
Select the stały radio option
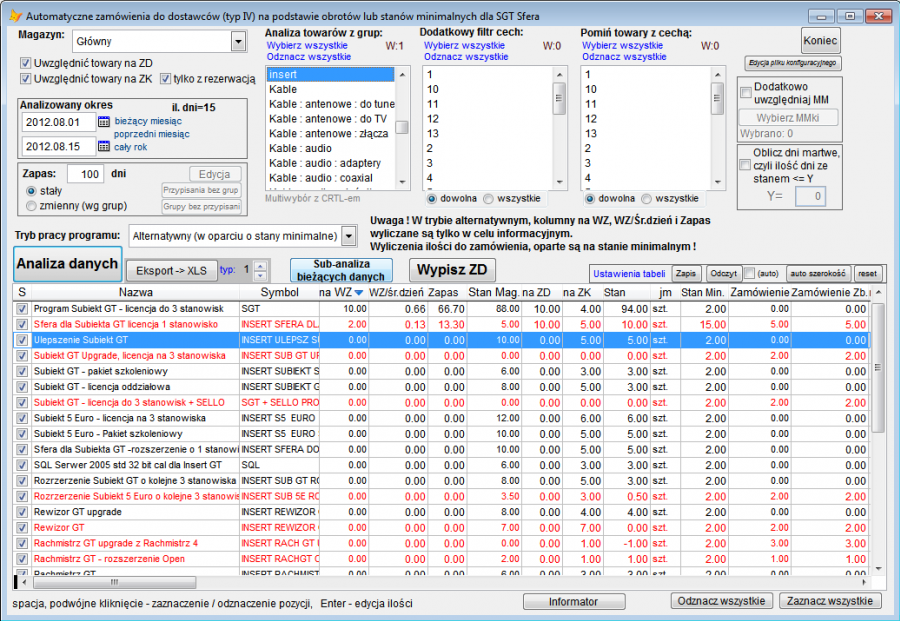(x=31, y=191)
